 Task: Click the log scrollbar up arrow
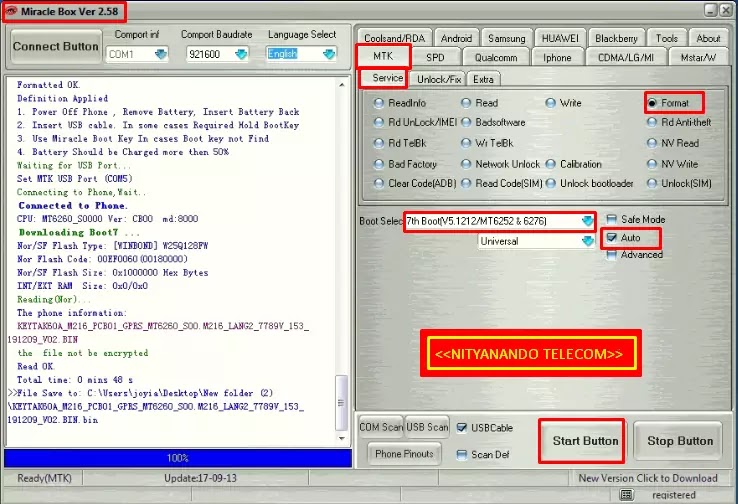pyautogui.click(x=342, y=85)
